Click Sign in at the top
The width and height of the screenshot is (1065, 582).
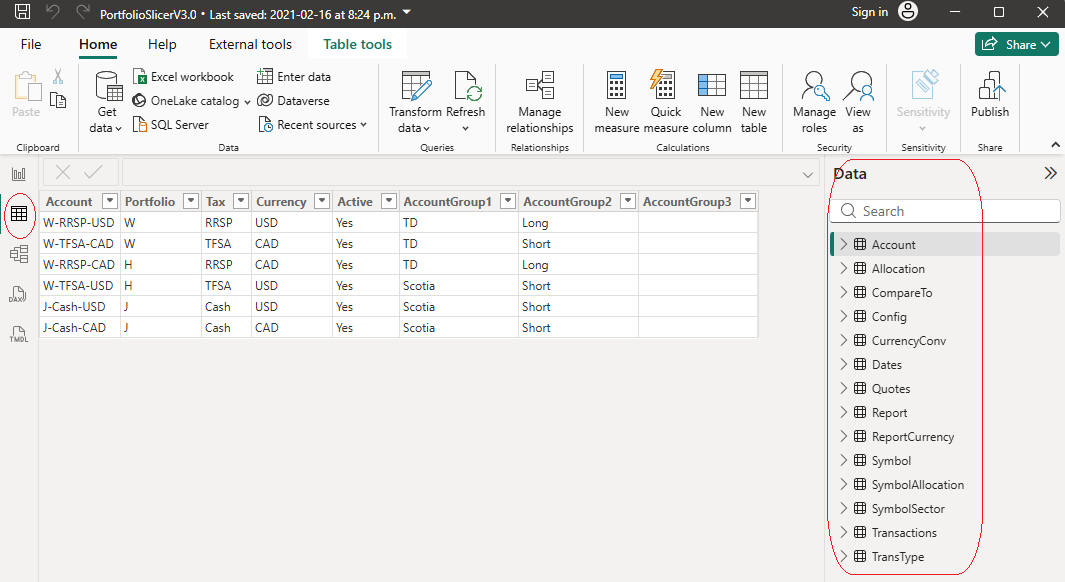869,12
